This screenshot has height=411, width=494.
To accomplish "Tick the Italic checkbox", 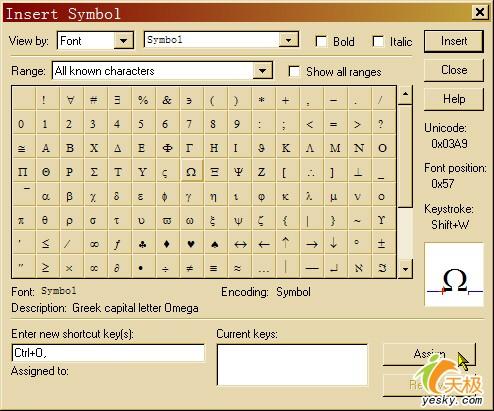I will pyautogui.click(x=378, y=42).
